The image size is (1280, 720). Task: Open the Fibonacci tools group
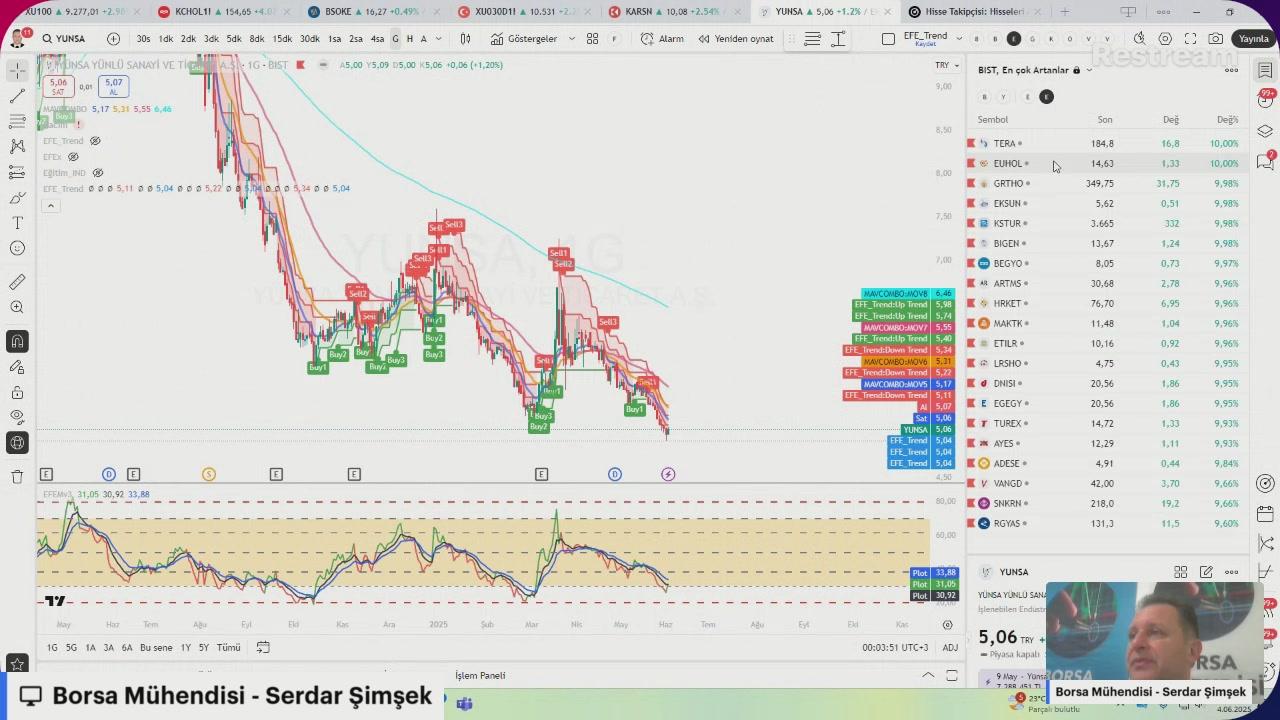pyautogui.click(x=17, y=121)
